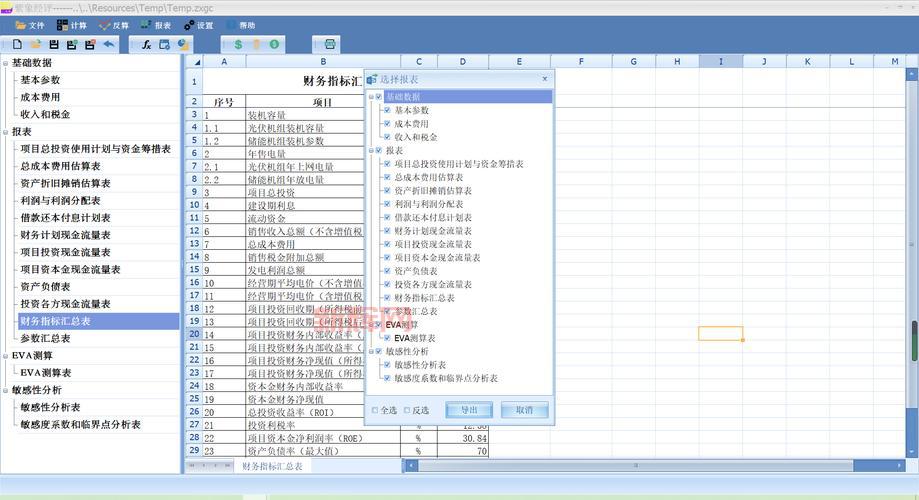Screen dimensions: 919x500
Task: Uncheck 敏感性分析表 in the dialog
Action: coord(387,365)
